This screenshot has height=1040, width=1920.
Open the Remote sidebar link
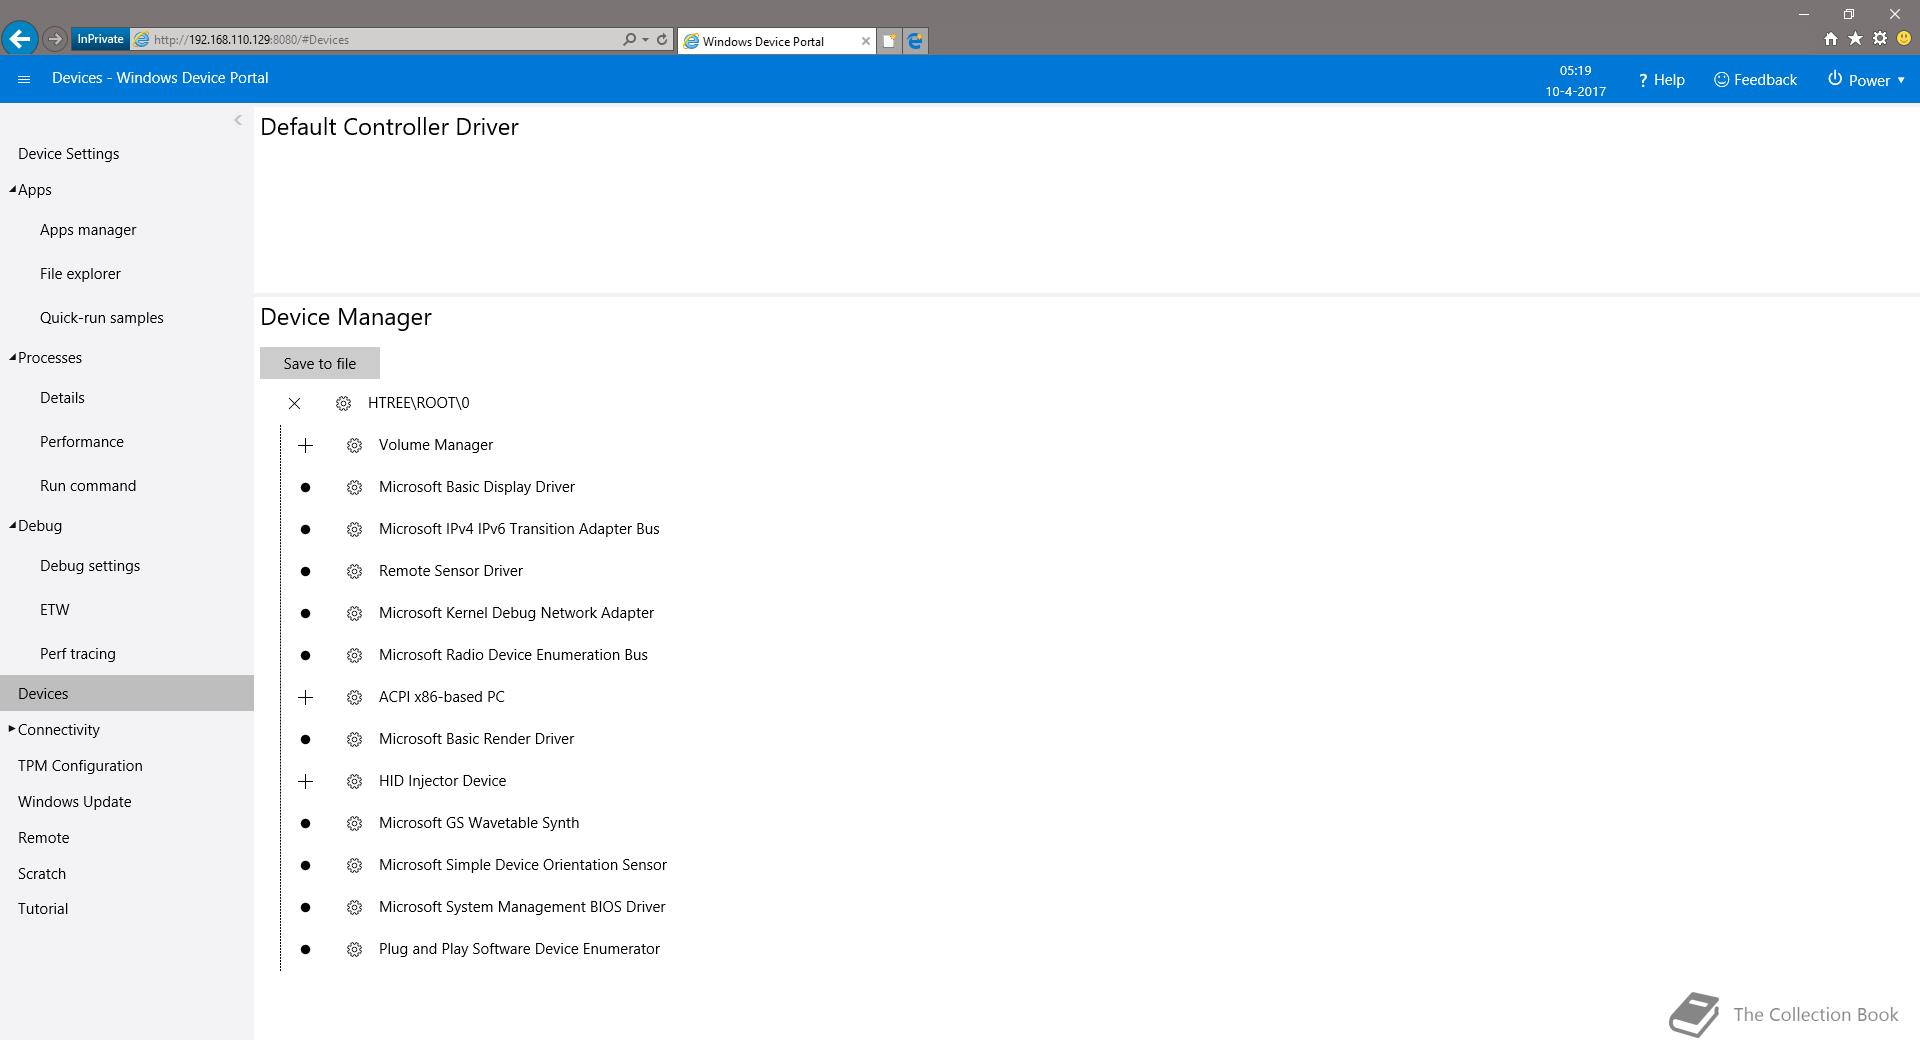click(x=44, y=837)
